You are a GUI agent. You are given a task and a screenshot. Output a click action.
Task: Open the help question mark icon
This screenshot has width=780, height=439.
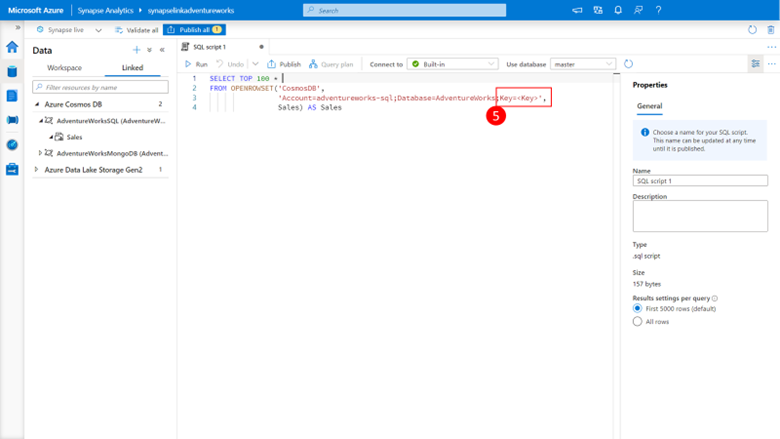(x=658, y=10)
